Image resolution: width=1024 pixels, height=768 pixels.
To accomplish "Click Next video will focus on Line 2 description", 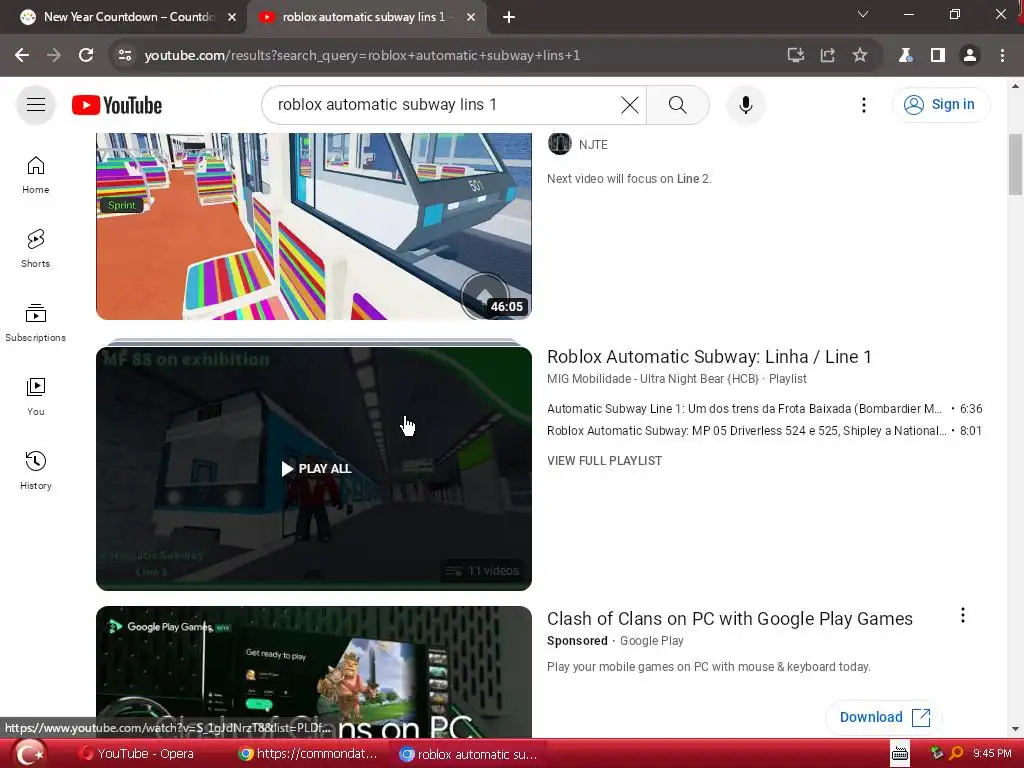I will coord(629,178).
